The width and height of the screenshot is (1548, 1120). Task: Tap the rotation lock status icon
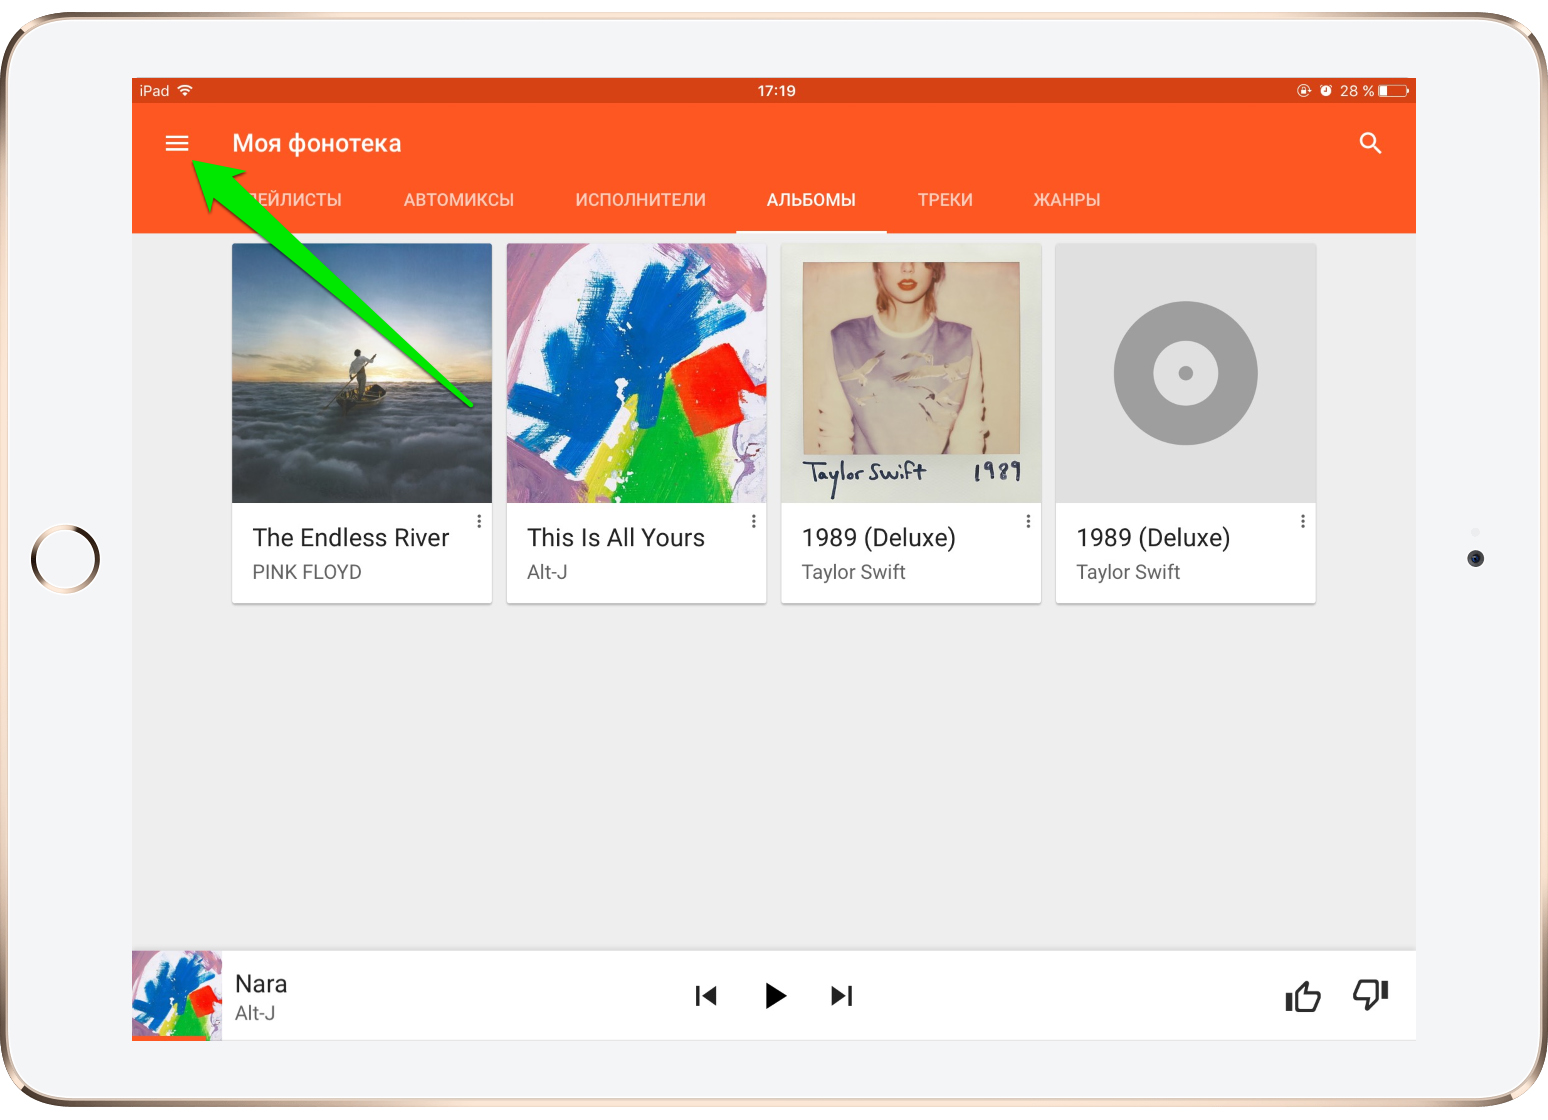1304,91
